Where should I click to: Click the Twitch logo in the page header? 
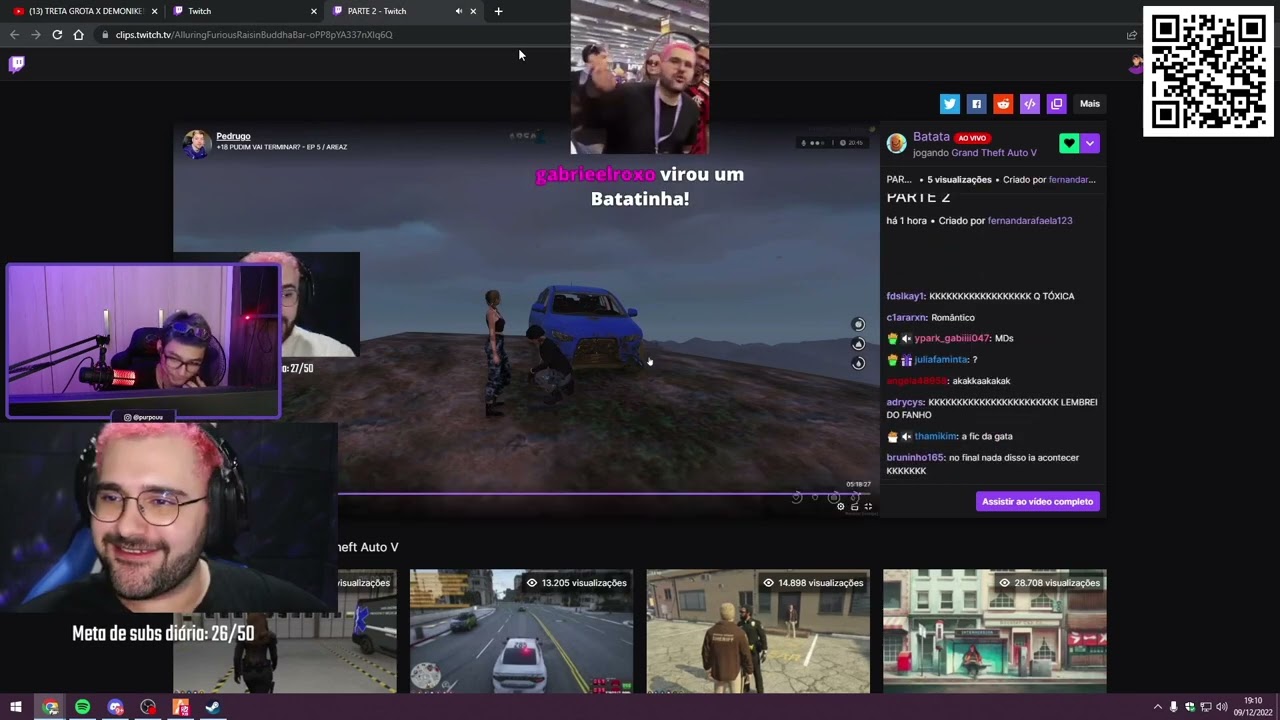(16, 64)
